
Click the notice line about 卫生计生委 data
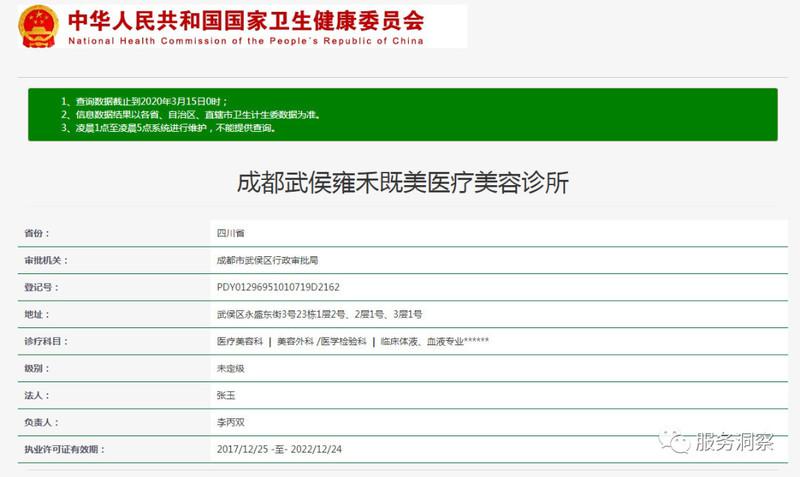point(190,115)
